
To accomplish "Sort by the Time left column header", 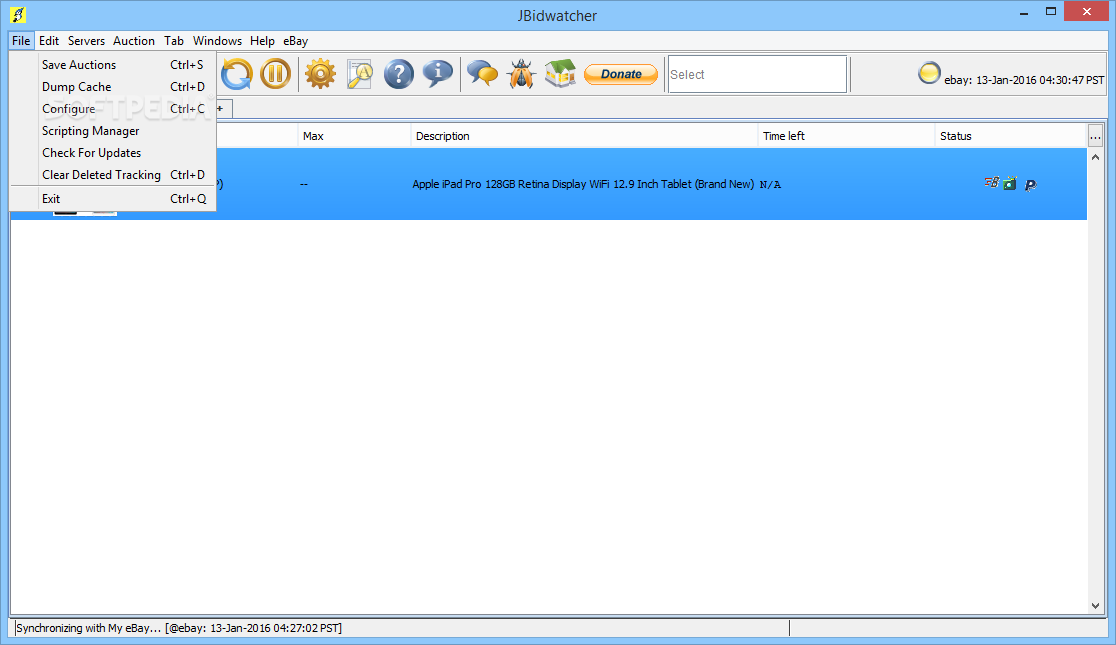I will pos(846,136).
